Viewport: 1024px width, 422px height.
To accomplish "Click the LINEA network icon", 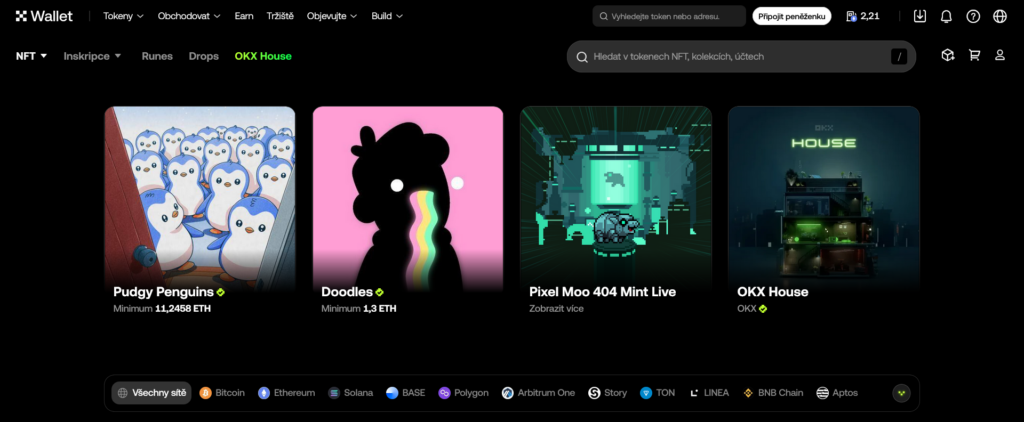I will [x=694, y=393].
